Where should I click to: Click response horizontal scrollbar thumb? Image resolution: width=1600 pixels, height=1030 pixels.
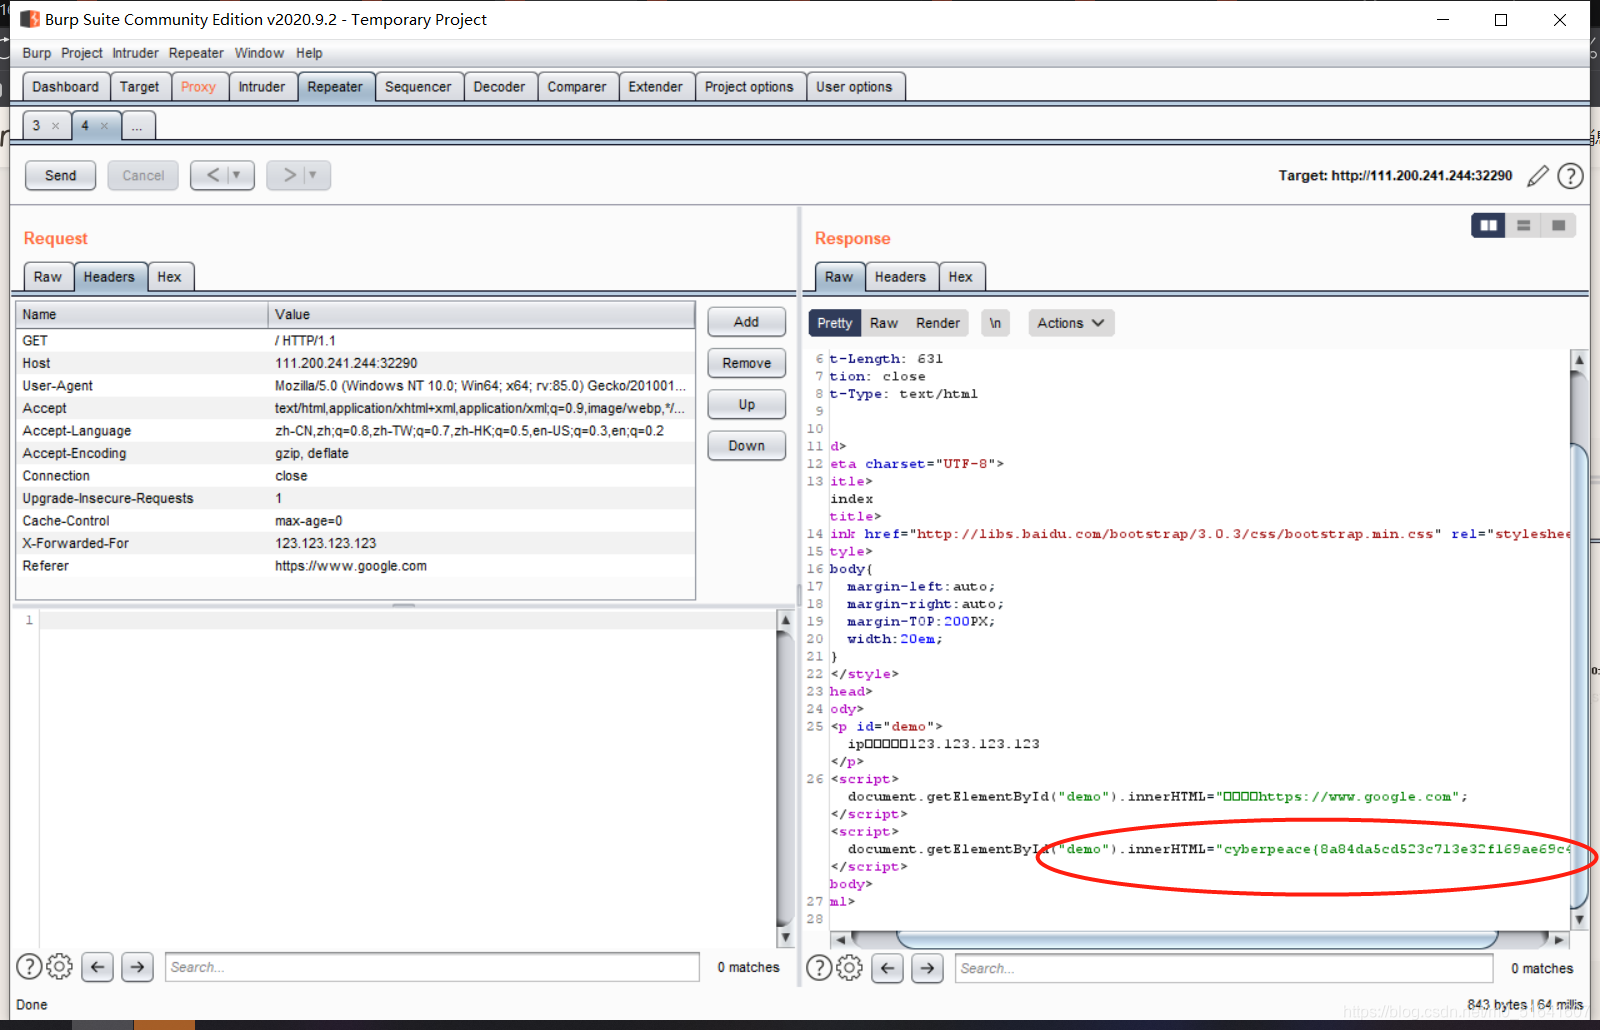pos(1197,939)
